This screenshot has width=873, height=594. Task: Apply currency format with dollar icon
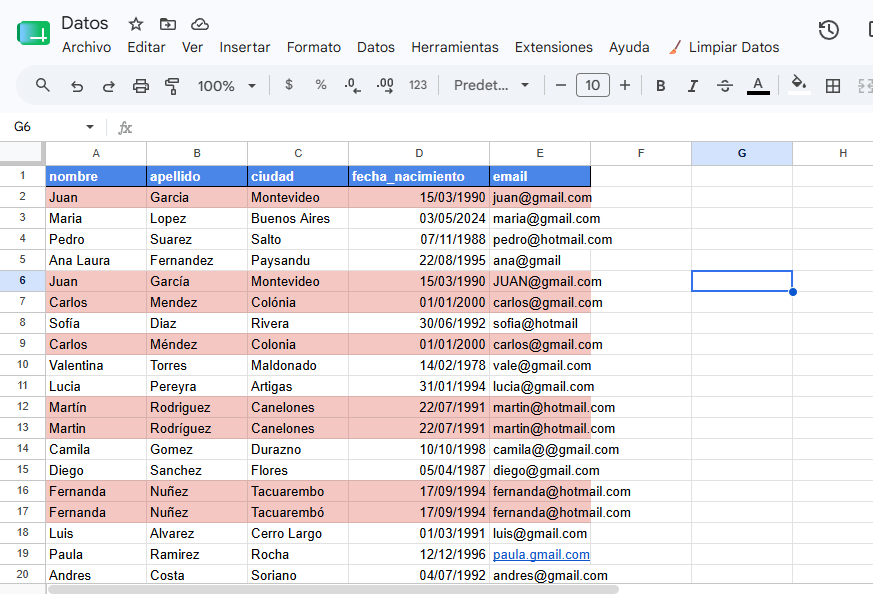click(288, 85)
